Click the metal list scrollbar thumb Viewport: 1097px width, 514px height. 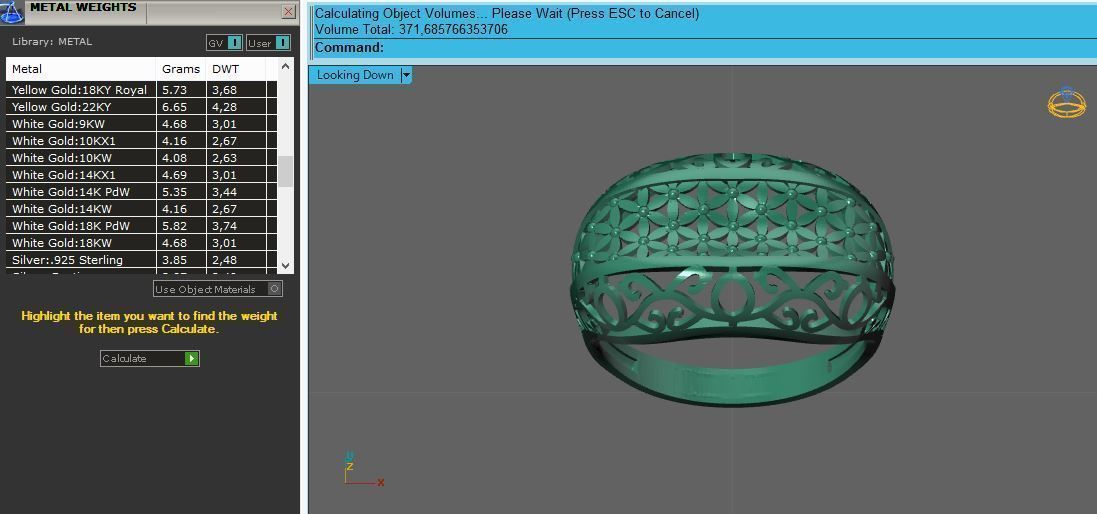[x=285, y=171]
